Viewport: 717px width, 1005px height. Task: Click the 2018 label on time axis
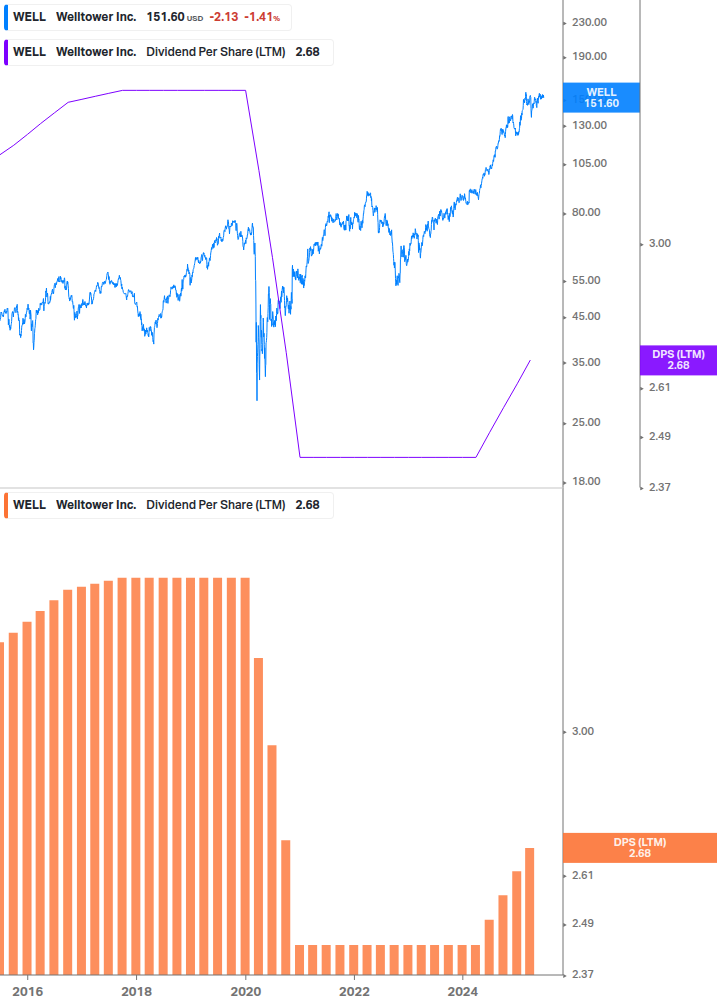[136, 992]
